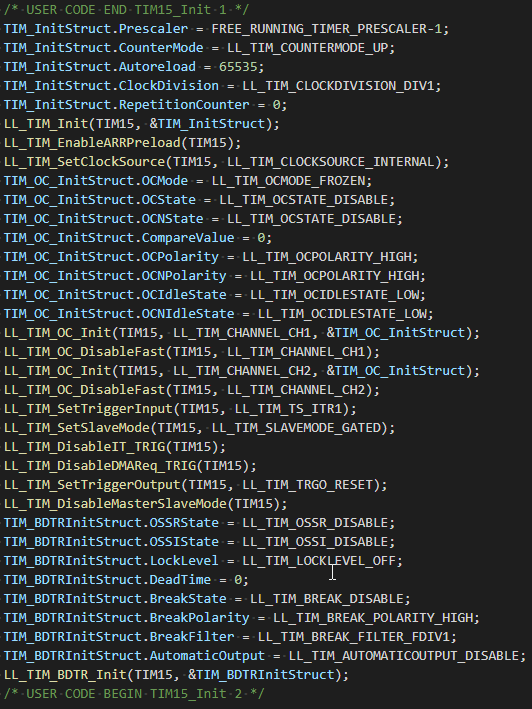Click the RepetitionCounter field name
This screenshot has width=532, height=709.
pos(184,104)
